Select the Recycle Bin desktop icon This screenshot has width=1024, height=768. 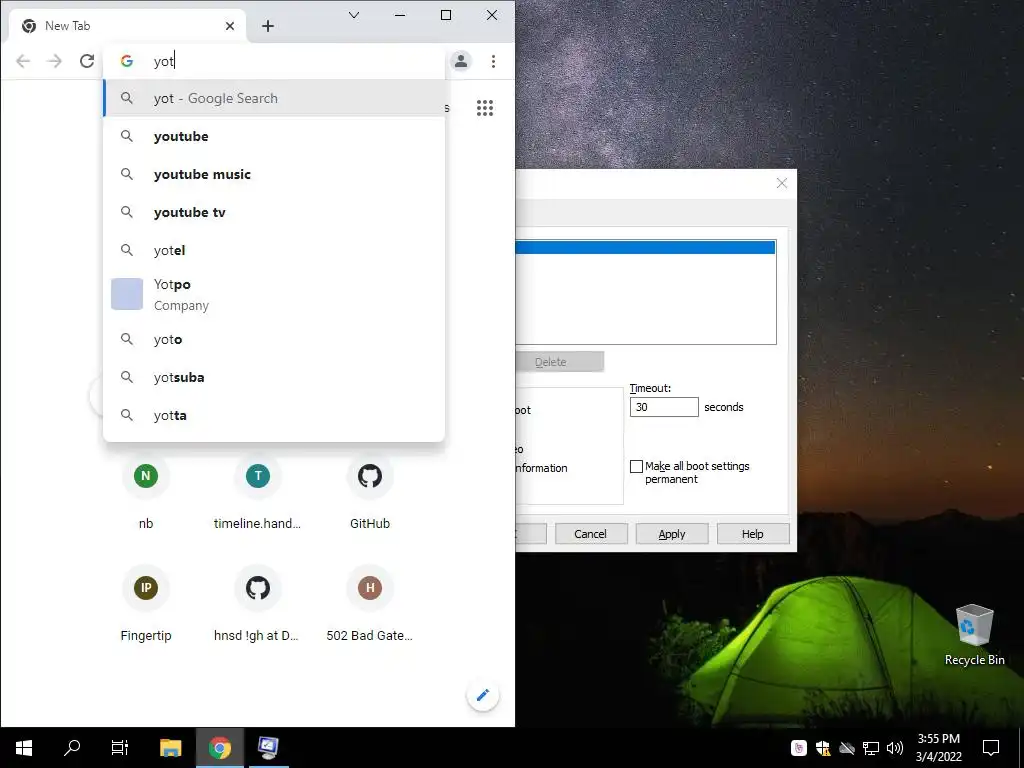pos(974,635)
